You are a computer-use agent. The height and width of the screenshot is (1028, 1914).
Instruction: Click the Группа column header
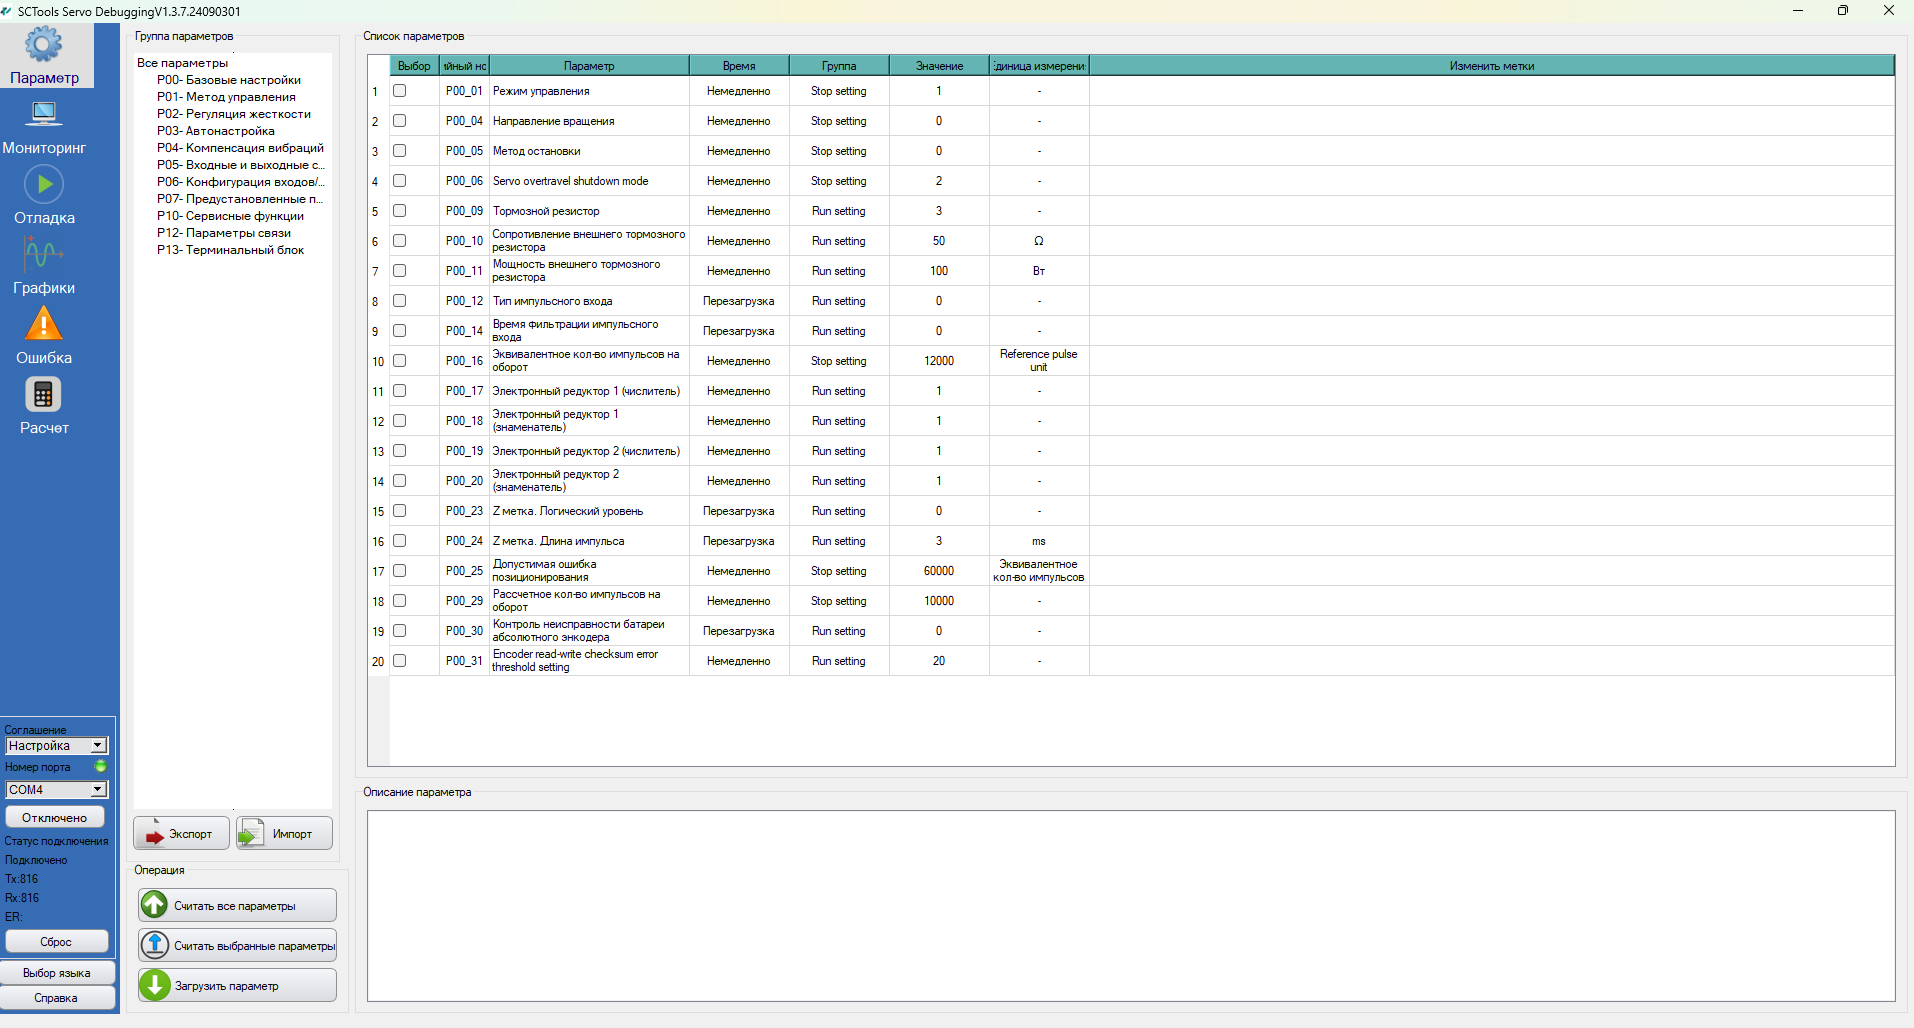point(839,66)
